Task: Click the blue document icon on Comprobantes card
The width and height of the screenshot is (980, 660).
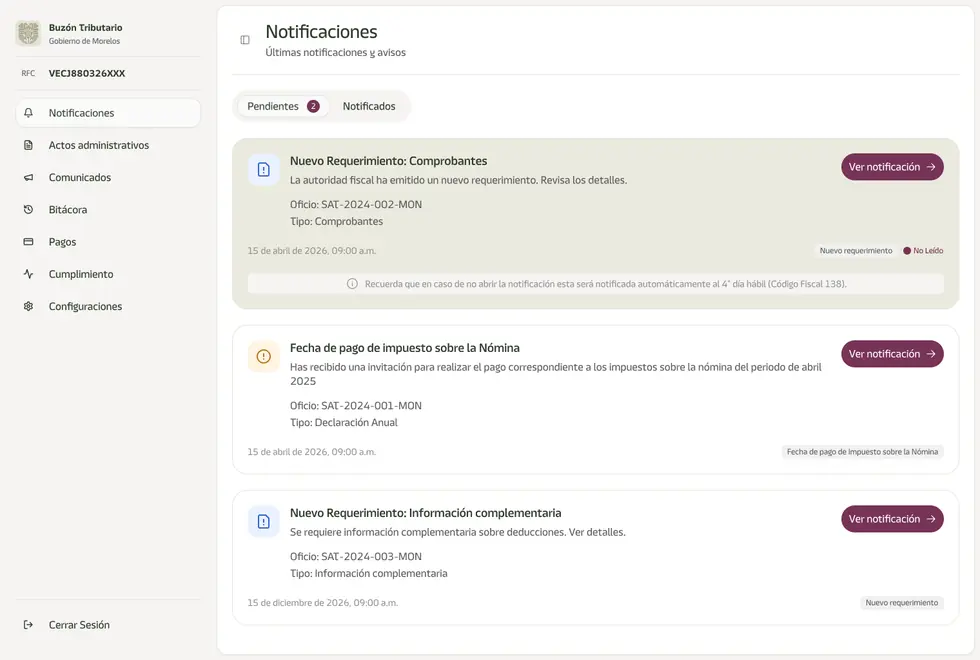Action: [264, 169]
